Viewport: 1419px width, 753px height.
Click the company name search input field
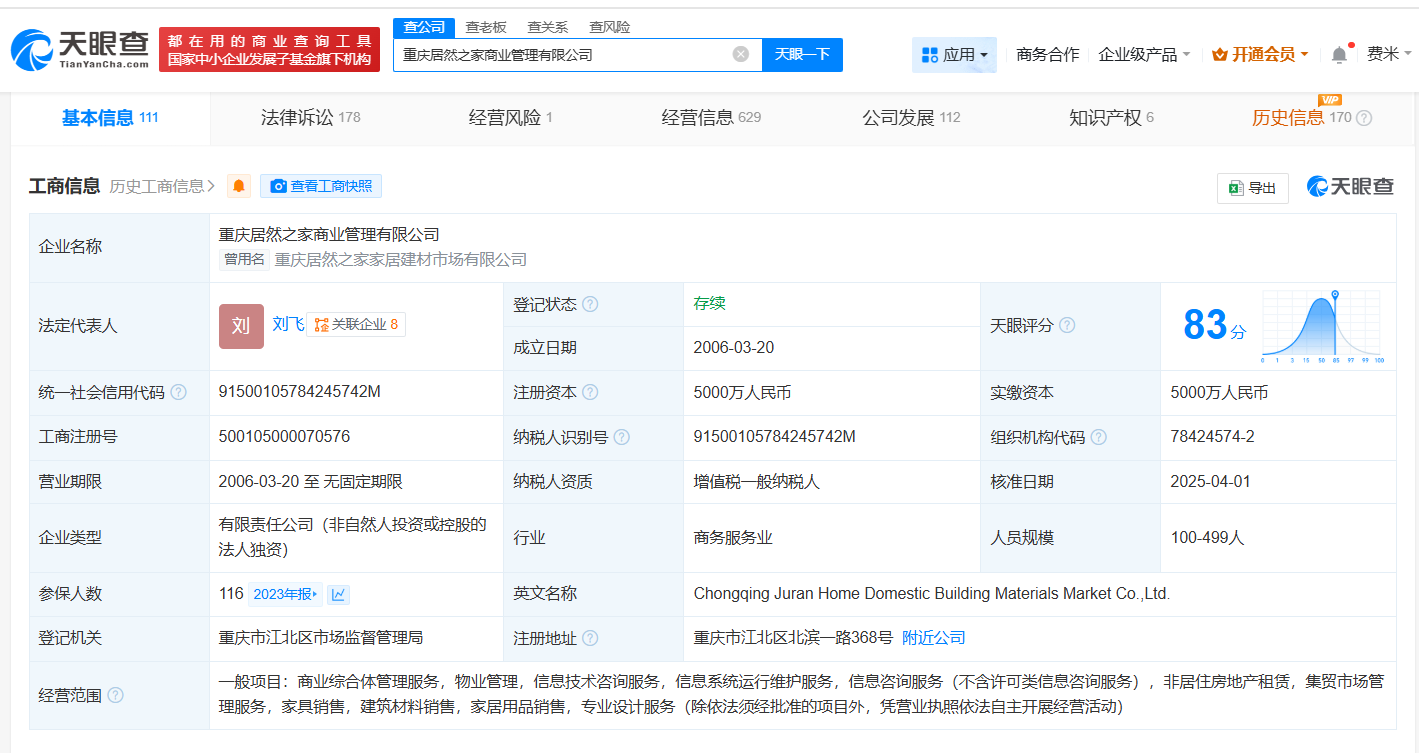coord(560,55)
